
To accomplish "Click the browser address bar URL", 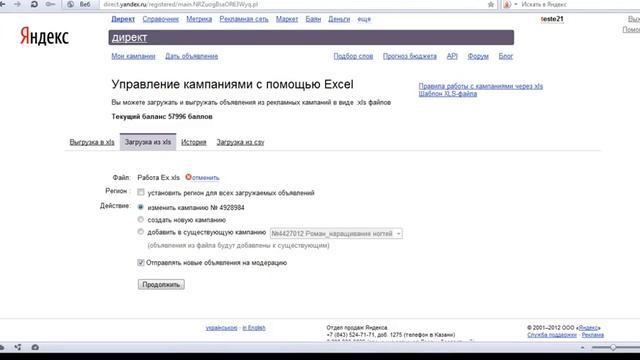I will pos(180,4).
